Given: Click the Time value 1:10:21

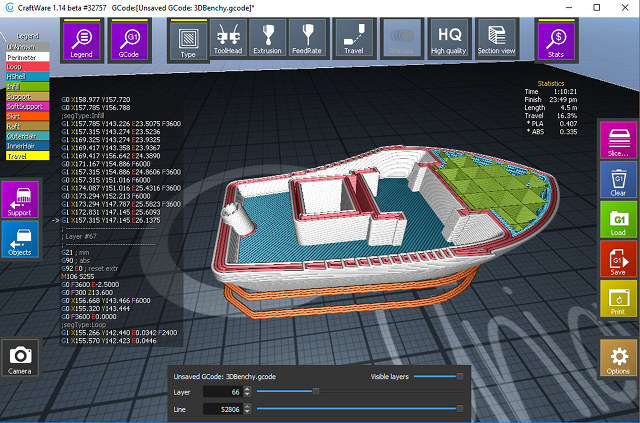Looking at the screenshot, I should pos(565,91).
